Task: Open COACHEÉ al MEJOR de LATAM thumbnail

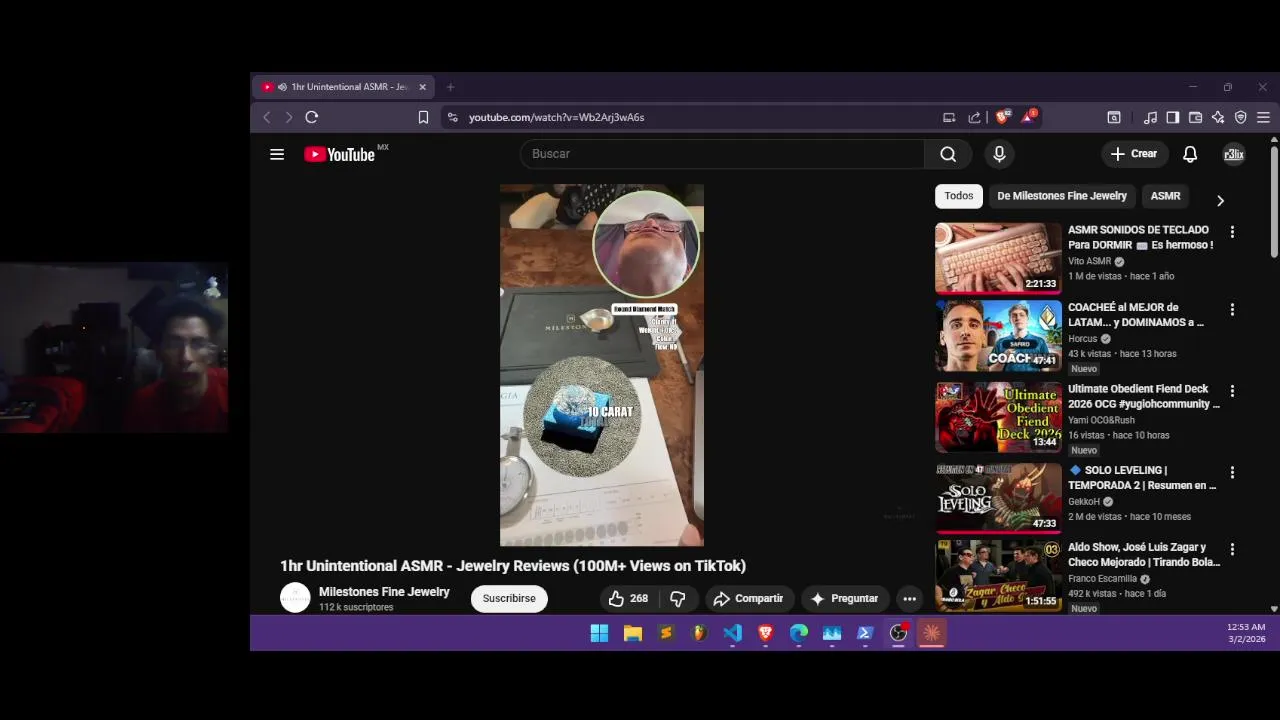Action: point(998,336)
